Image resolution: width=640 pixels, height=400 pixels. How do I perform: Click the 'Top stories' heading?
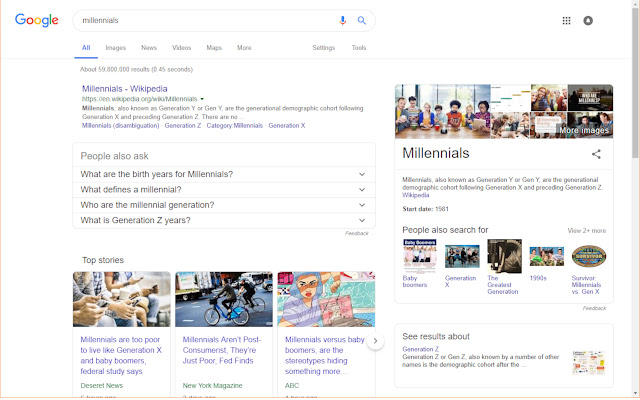pyautogui.click(x=103, y=260)
